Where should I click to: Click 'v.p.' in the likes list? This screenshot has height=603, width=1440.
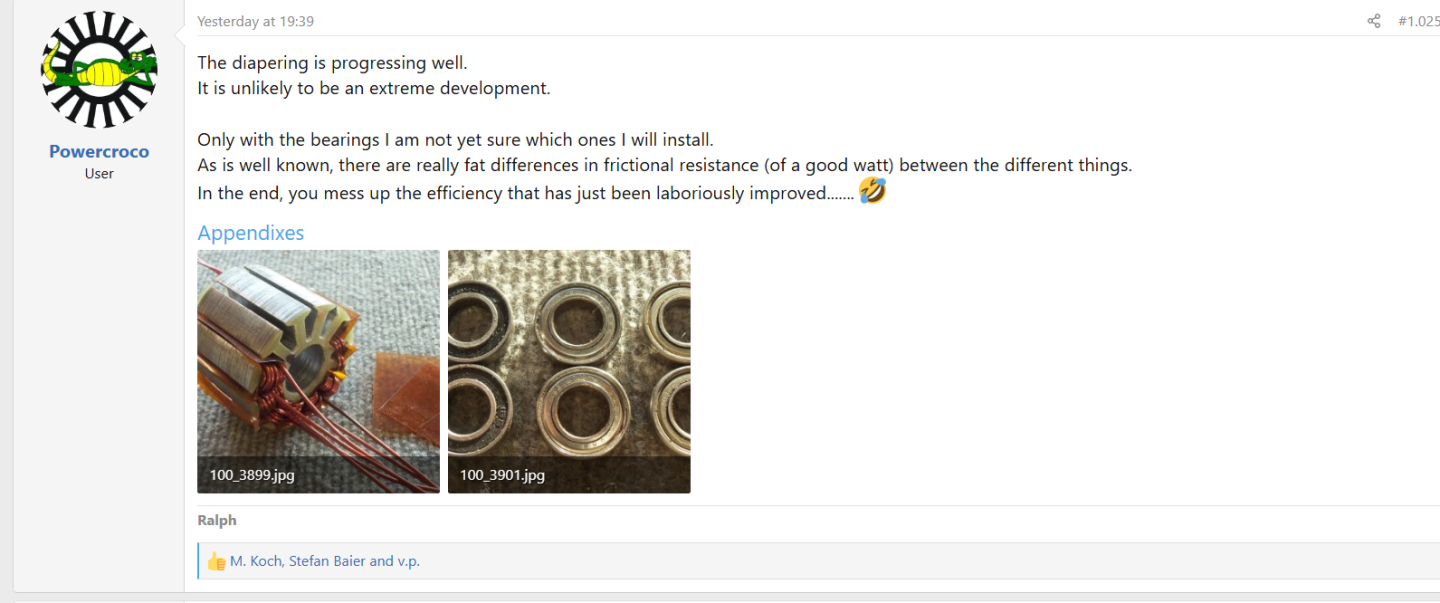point(408,562)
